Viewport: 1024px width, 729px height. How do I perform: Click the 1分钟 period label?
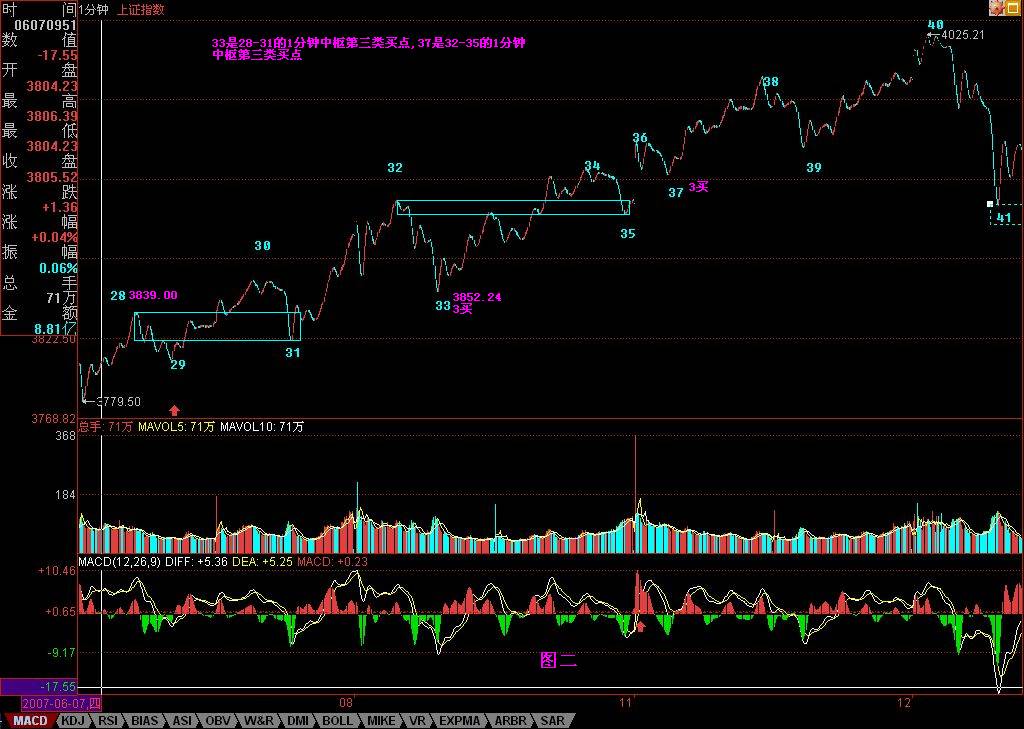tap(94, 9)
